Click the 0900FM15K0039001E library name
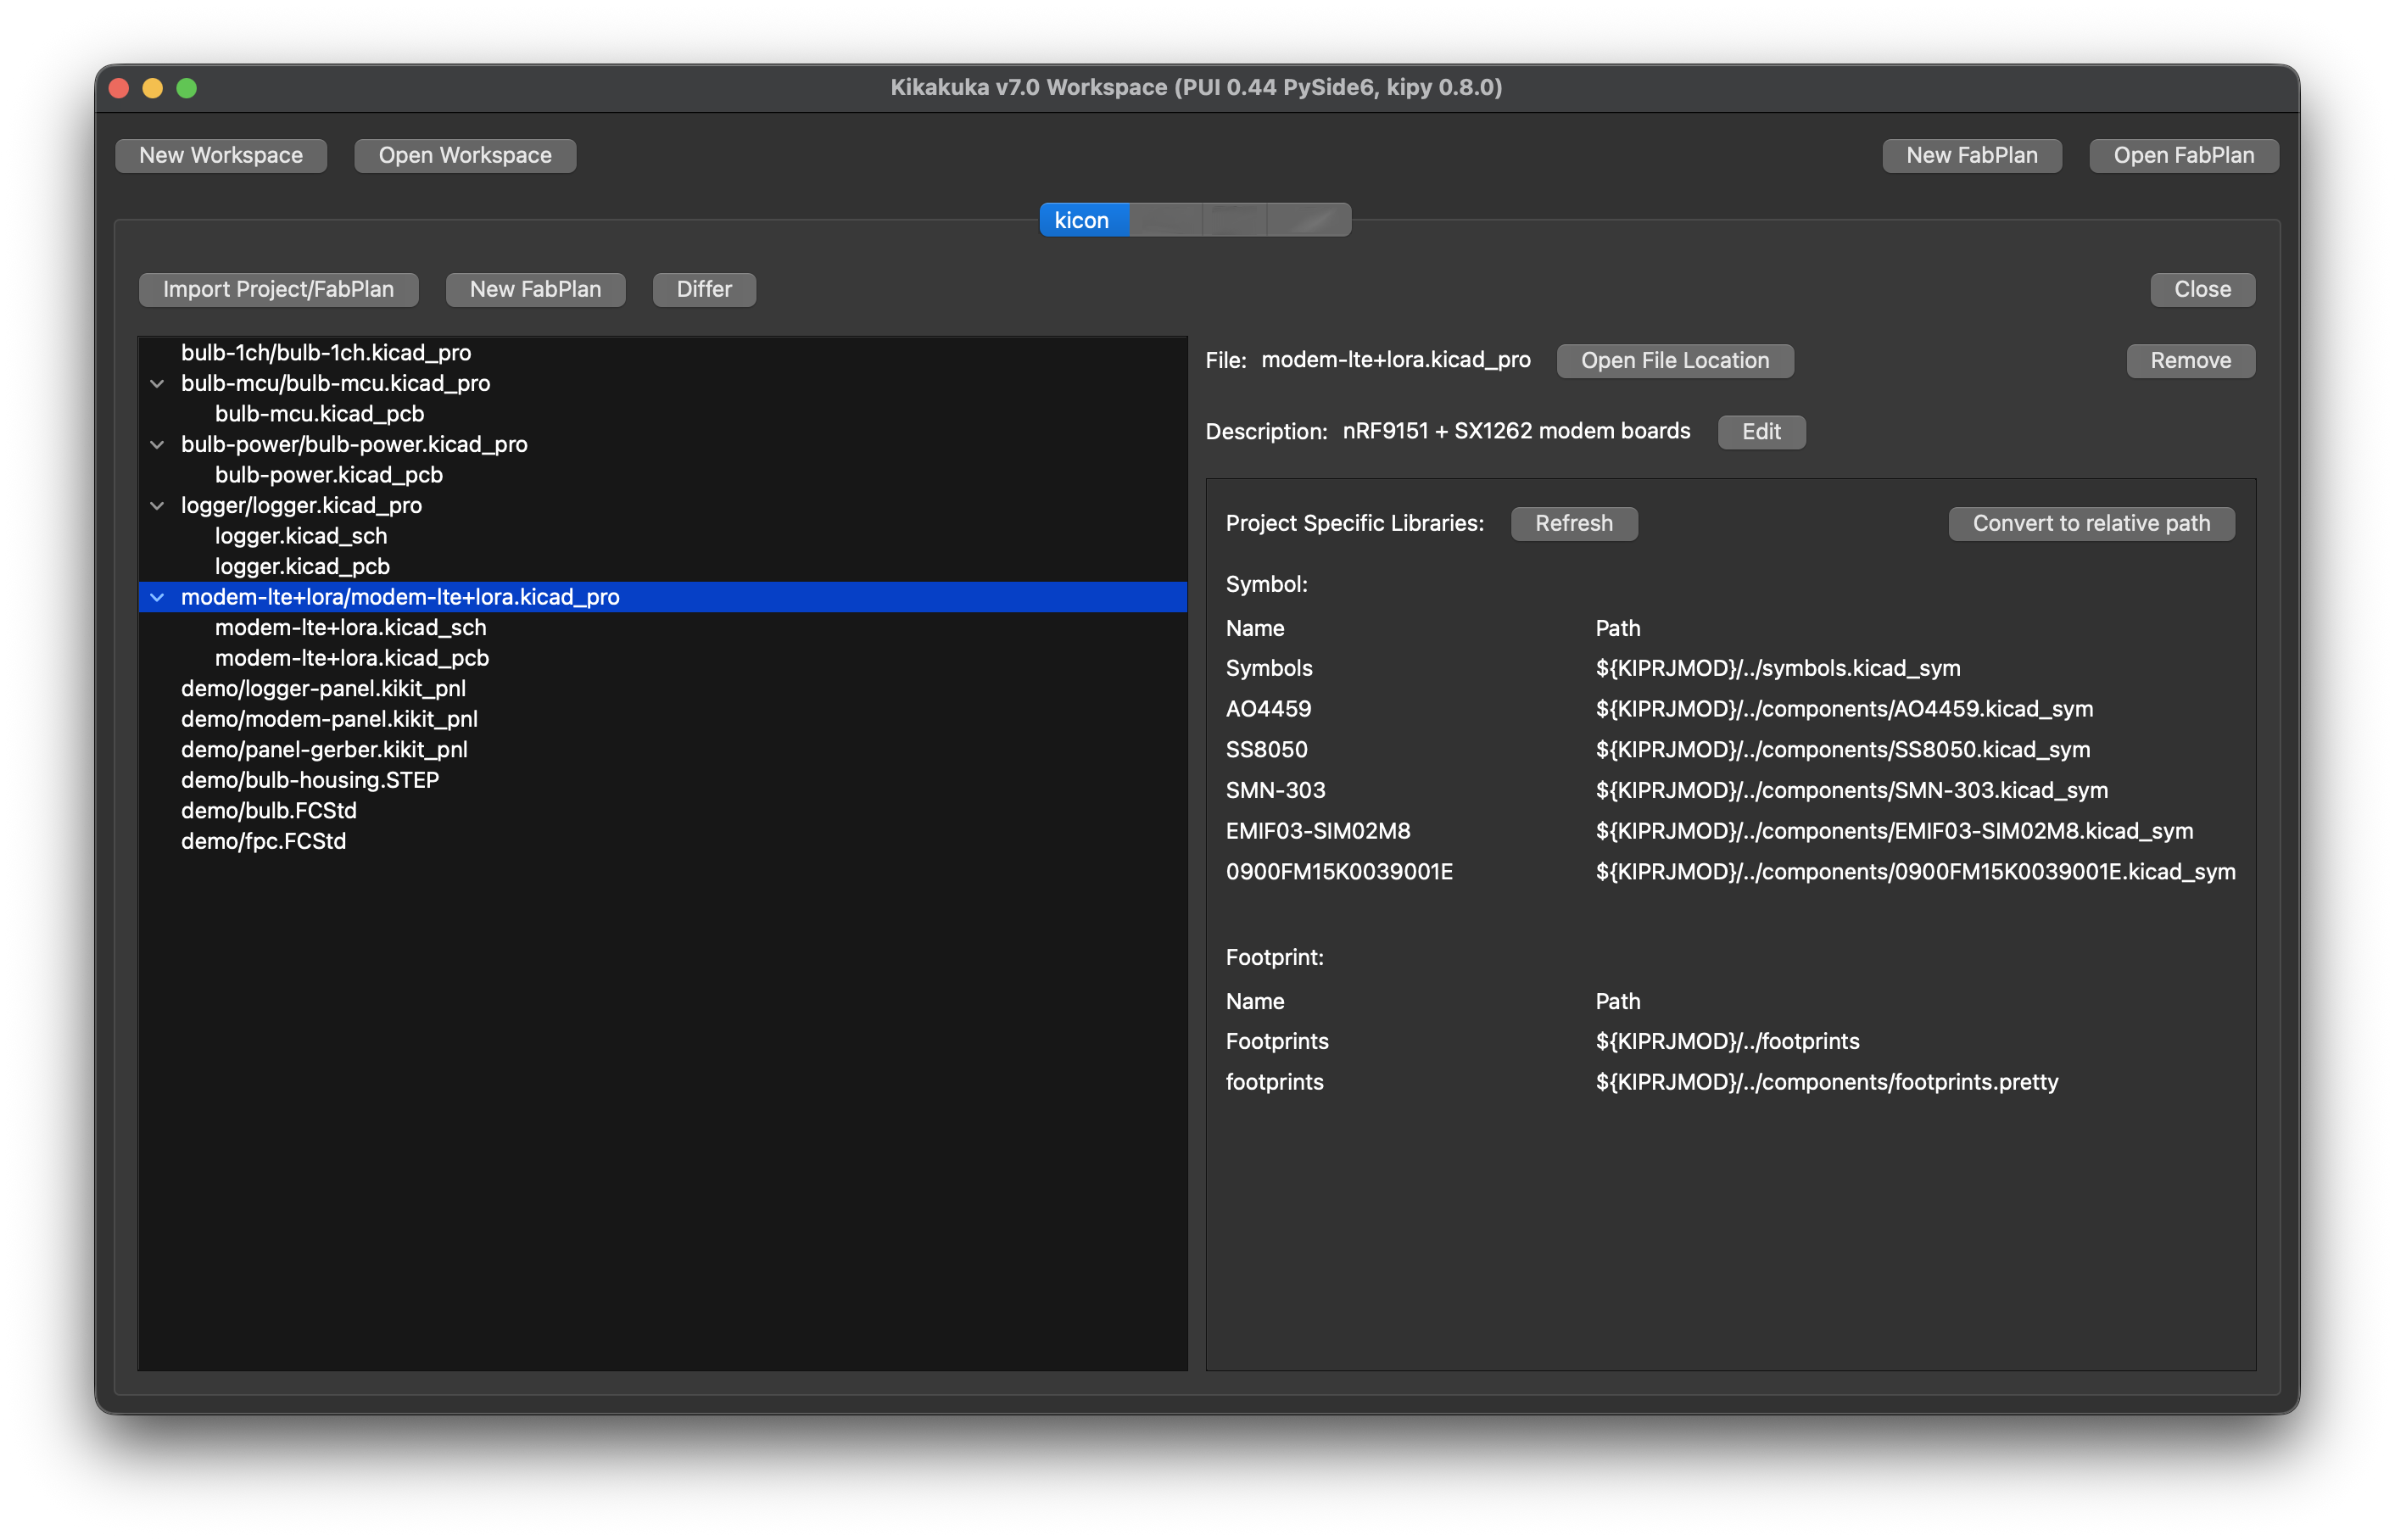 [x=1339, y=871]
